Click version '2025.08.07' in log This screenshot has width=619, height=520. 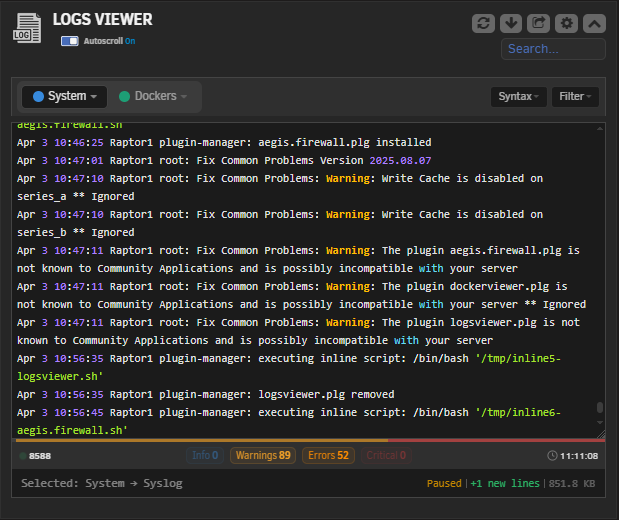(400, 160)
